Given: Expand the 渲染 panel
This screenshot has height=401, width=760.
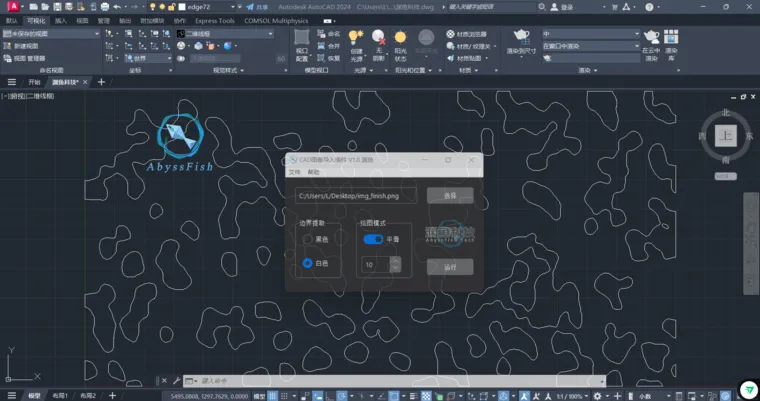Looking at the screenshot, I should (587, 70).
